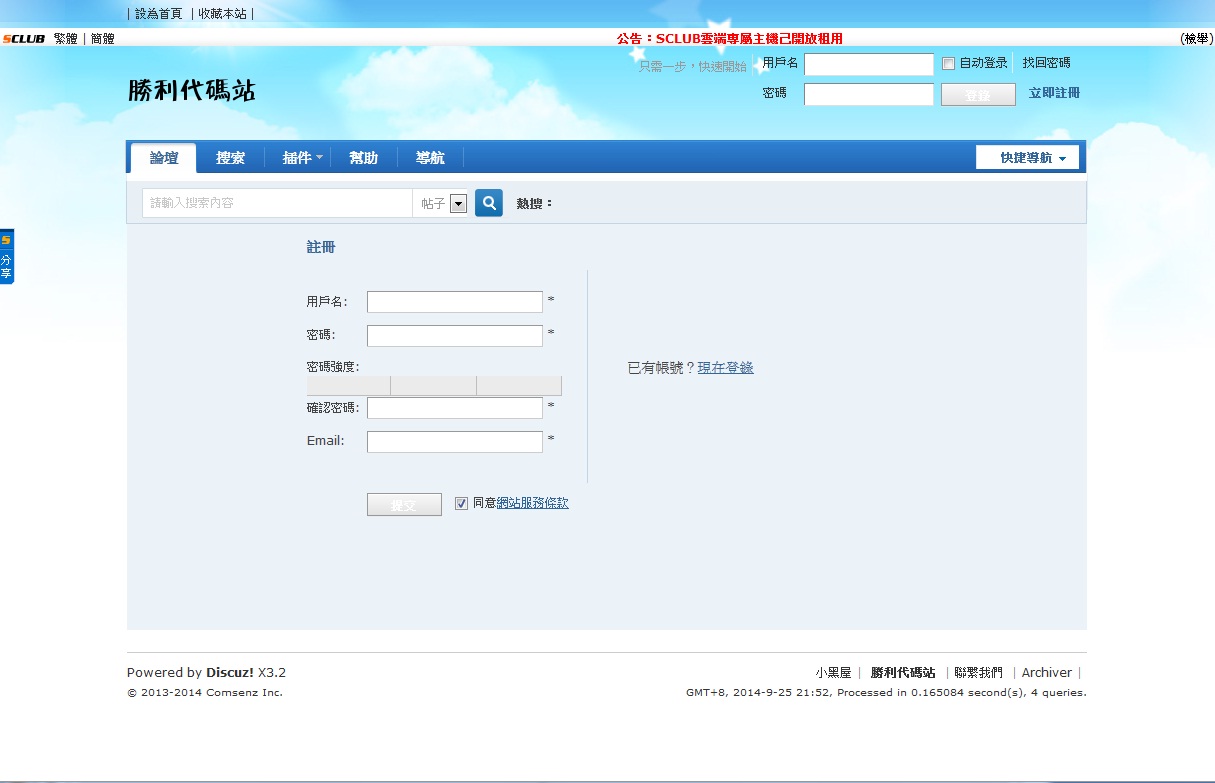Focus the registration Email input field
This screenshot has width=1215, height=783.
[x=454, y=442]
